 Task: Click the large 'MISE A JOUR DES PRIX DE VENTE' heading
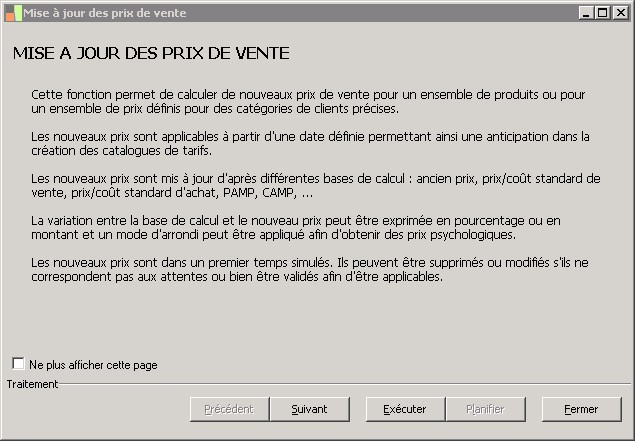151,53
